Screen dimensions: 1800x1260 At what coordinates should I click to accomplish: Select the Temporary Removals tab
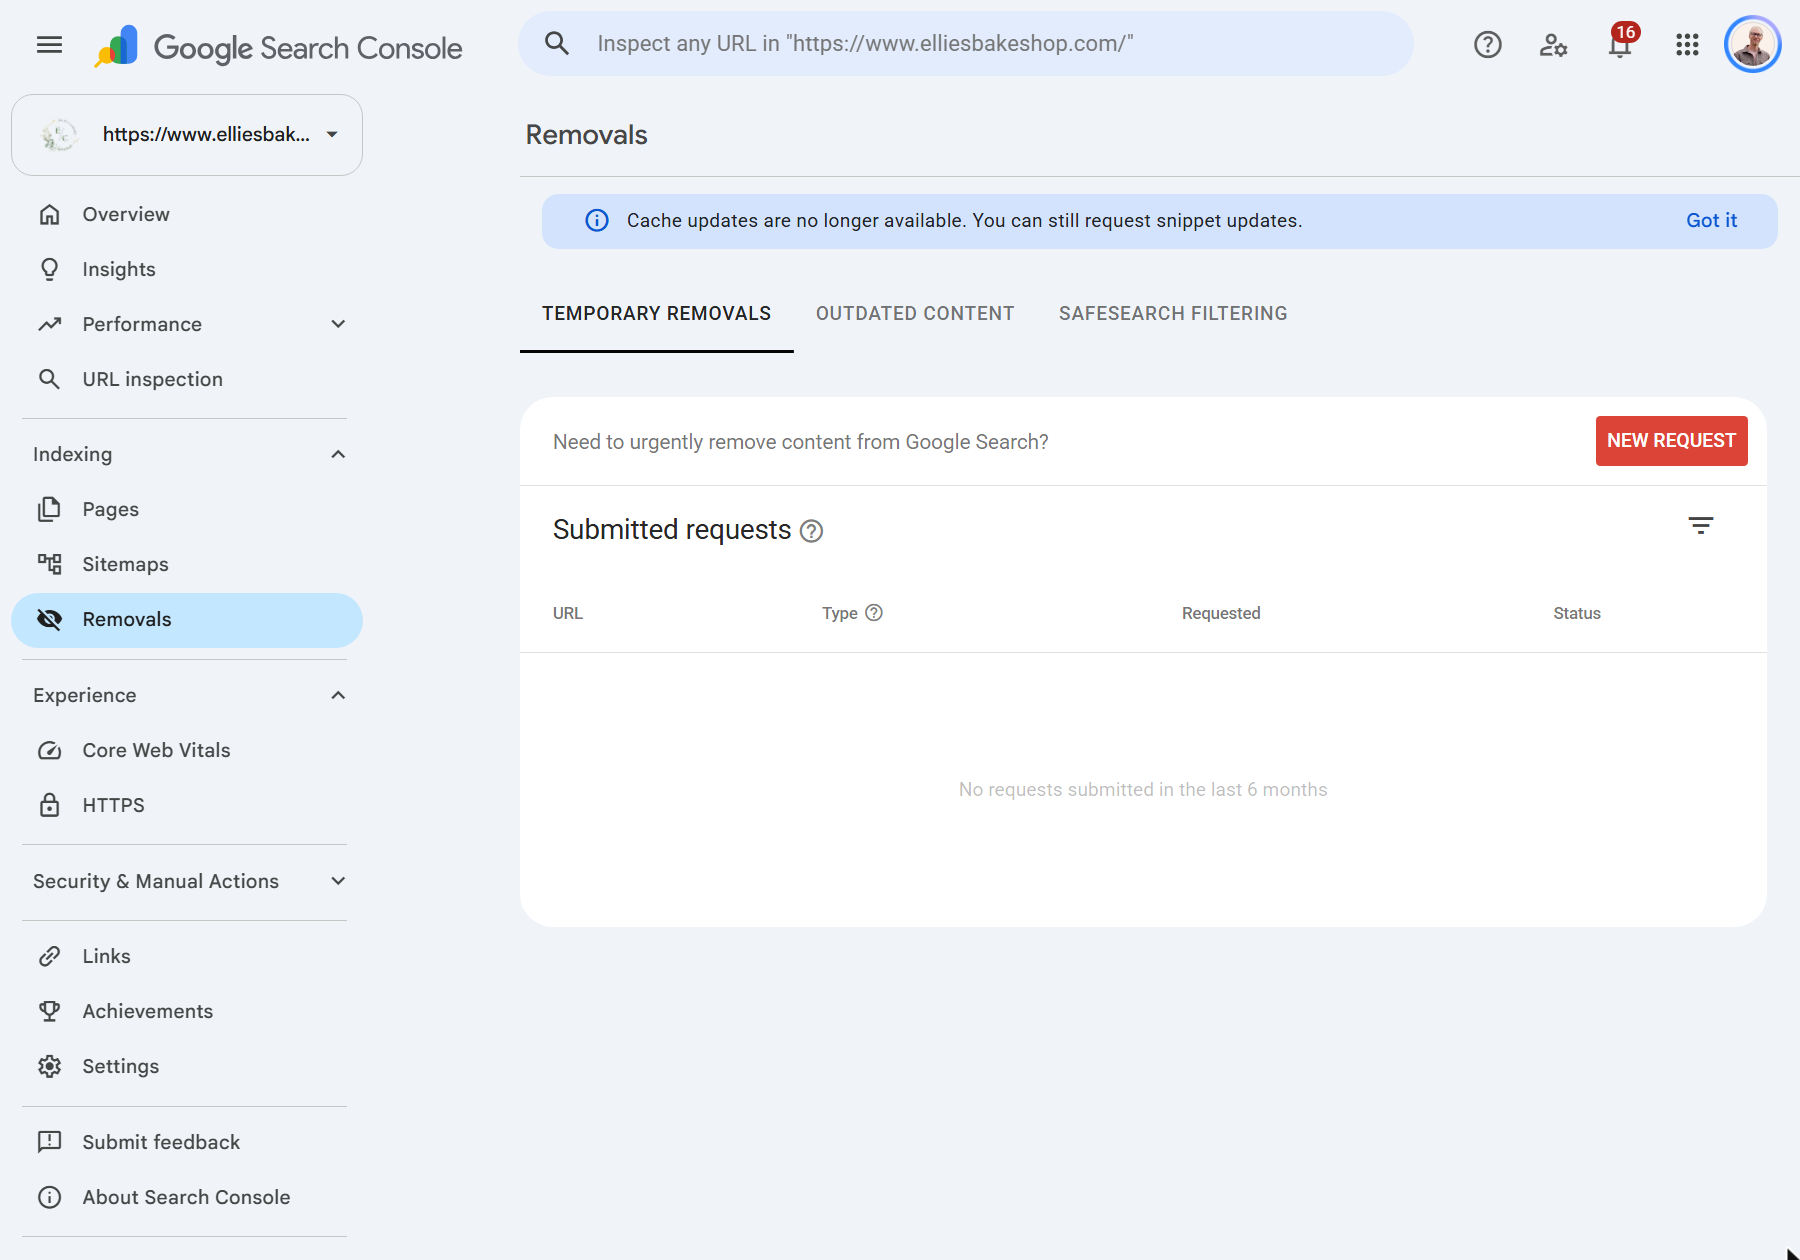click(656, 314)
